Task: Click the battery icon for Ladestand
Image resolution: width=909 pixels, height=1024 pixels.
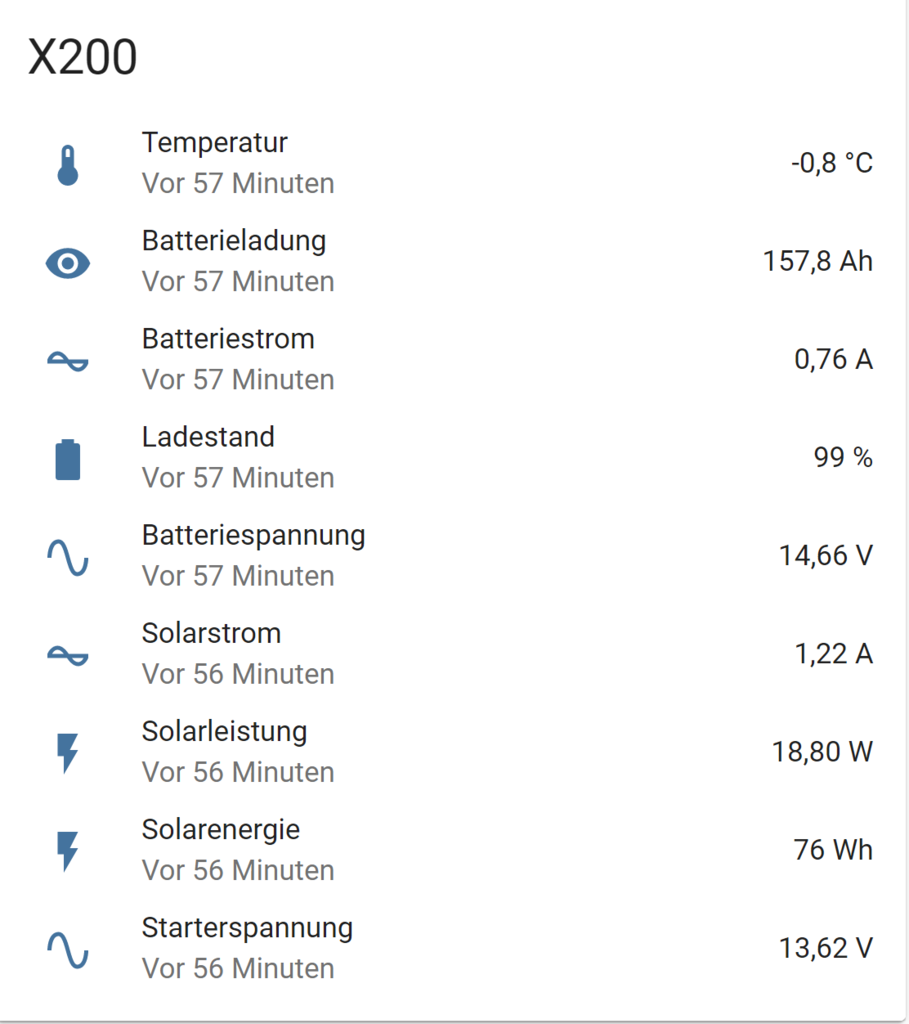Action: (68, 460)
